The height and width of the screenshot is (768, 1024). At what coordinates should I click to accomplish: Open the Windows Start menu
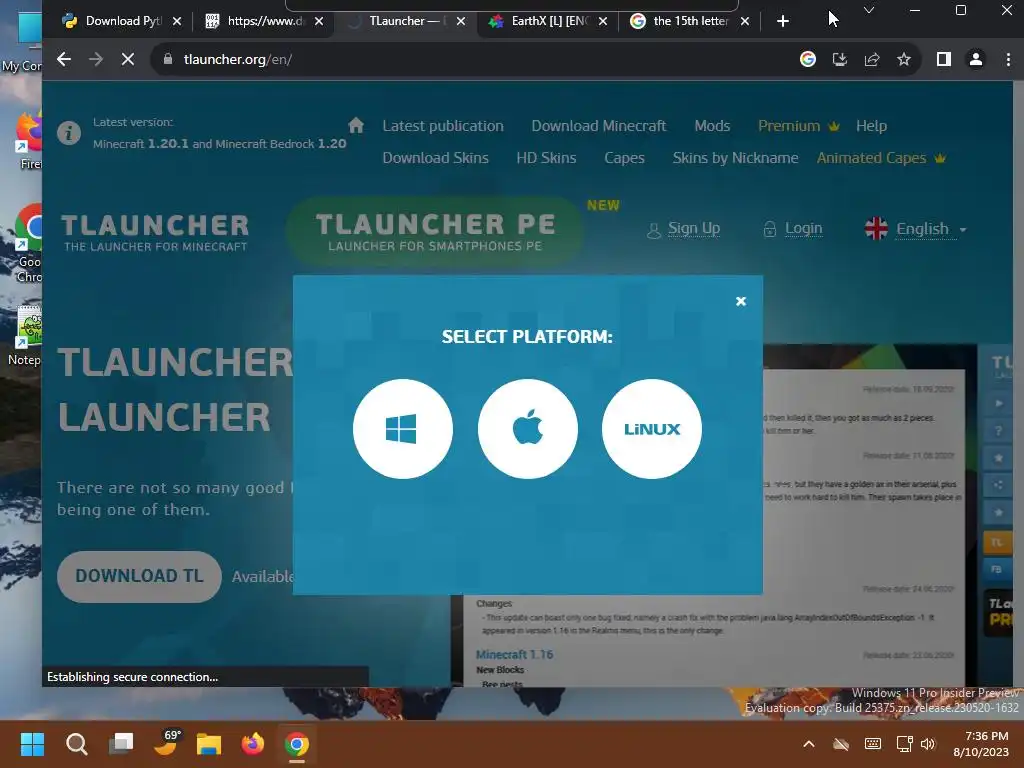click(x=32, y=744)
